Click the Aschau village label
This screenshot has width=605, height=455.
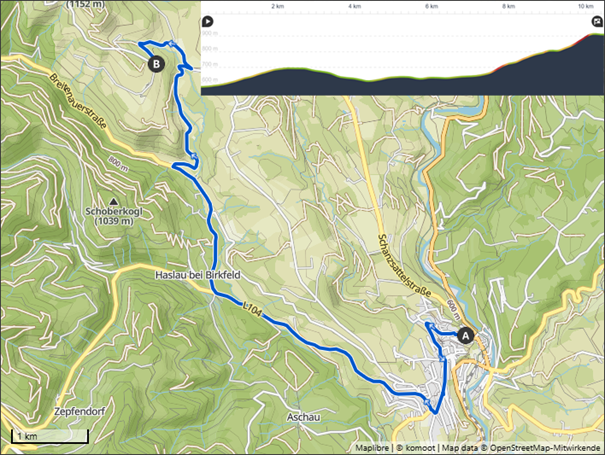pos(303,417)
